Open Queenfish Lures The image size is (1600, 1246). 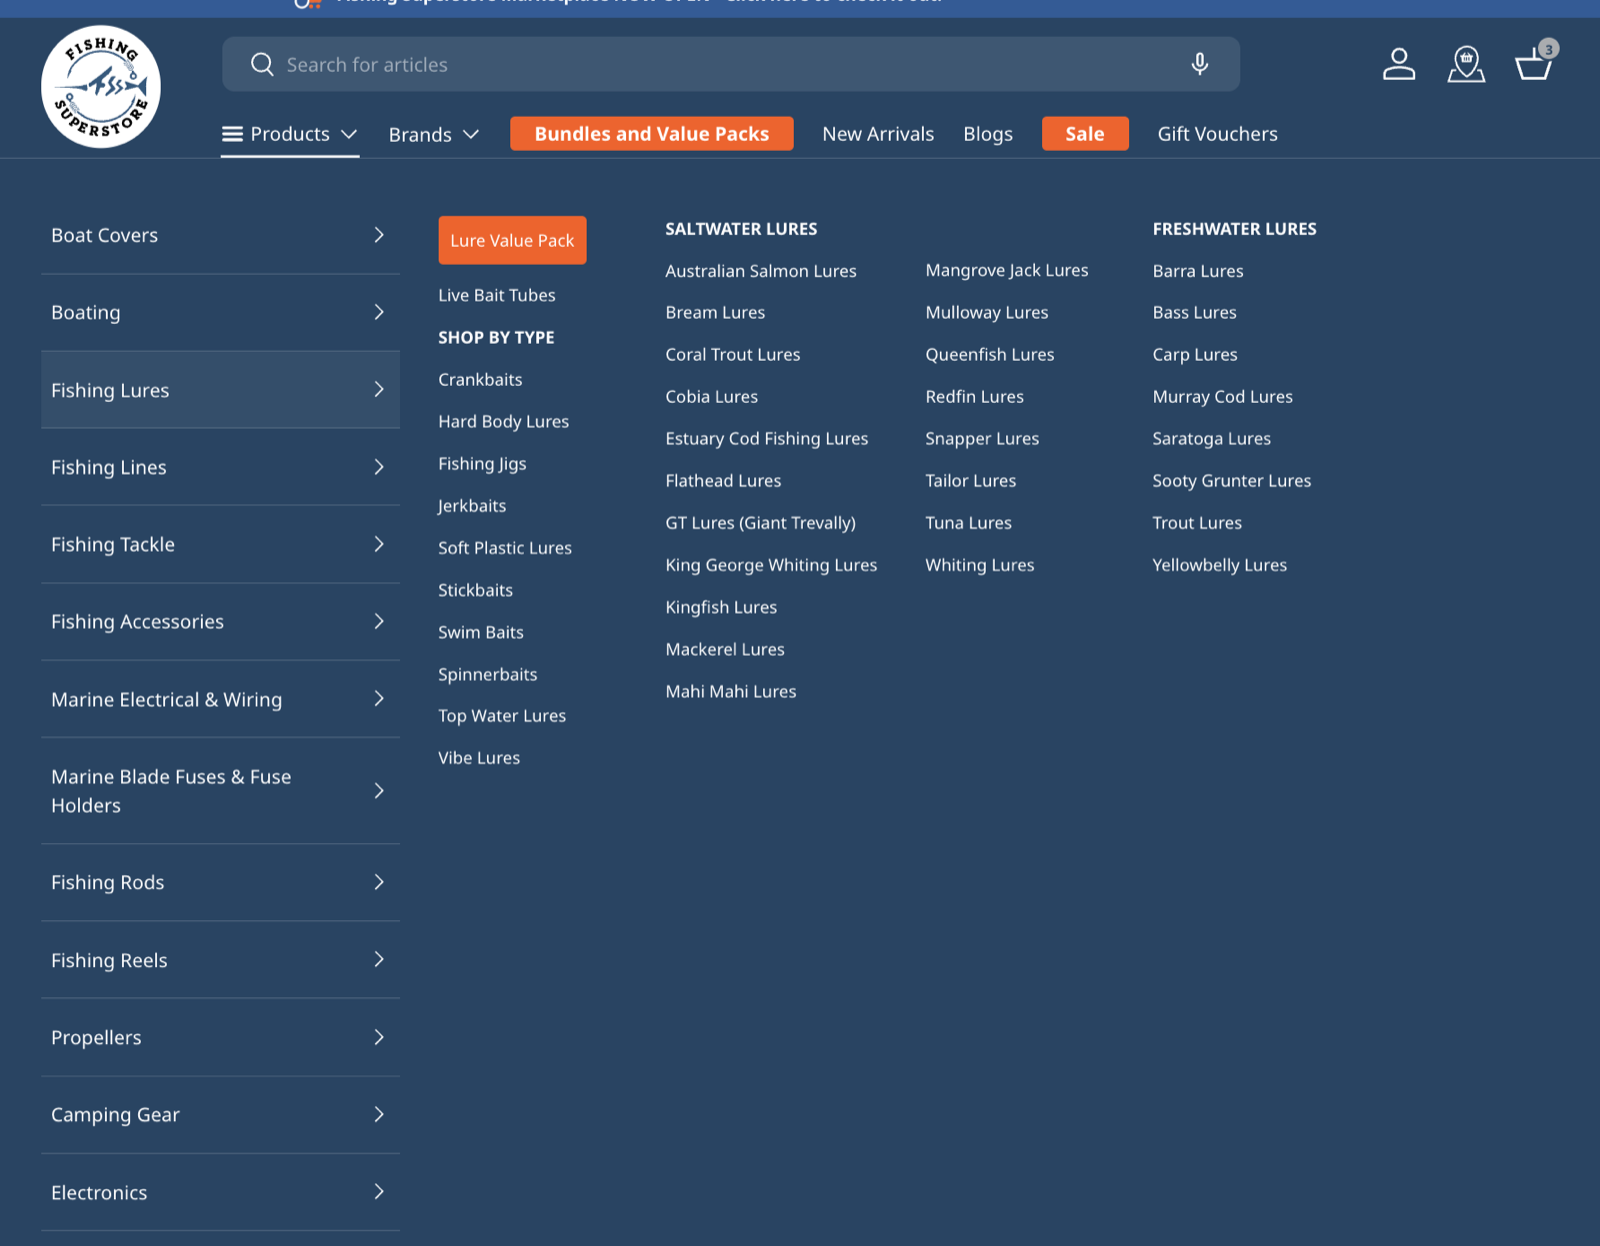(990, 354)
